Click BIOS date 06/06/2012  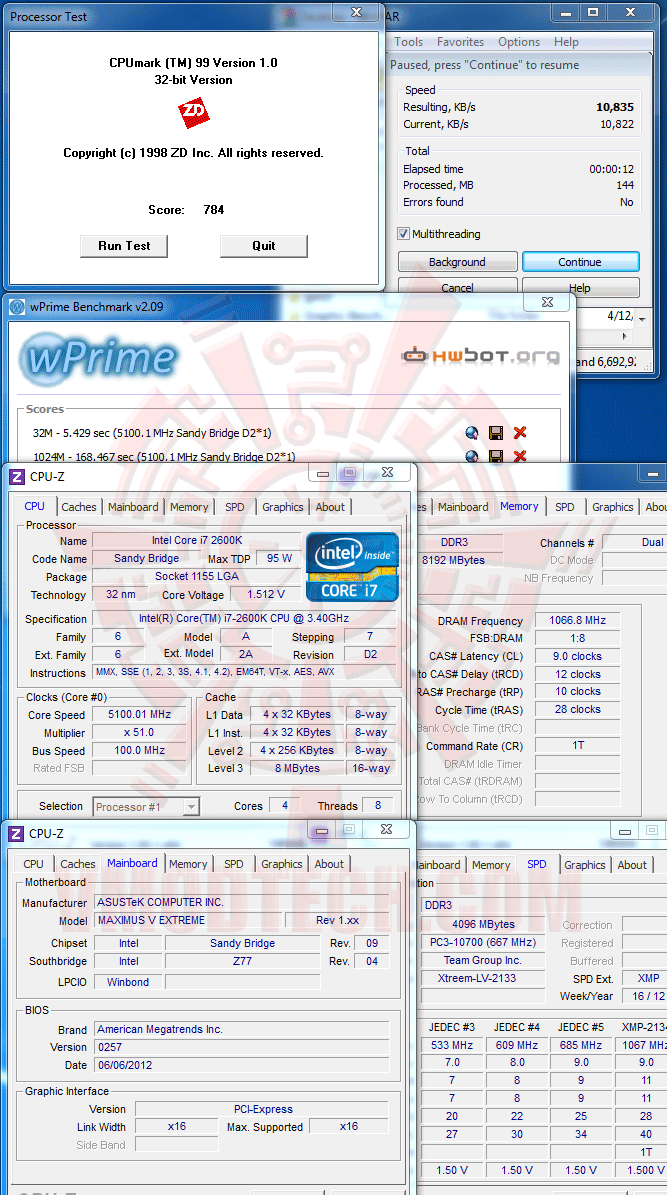pyautogui.click(x=242, y=1065)
